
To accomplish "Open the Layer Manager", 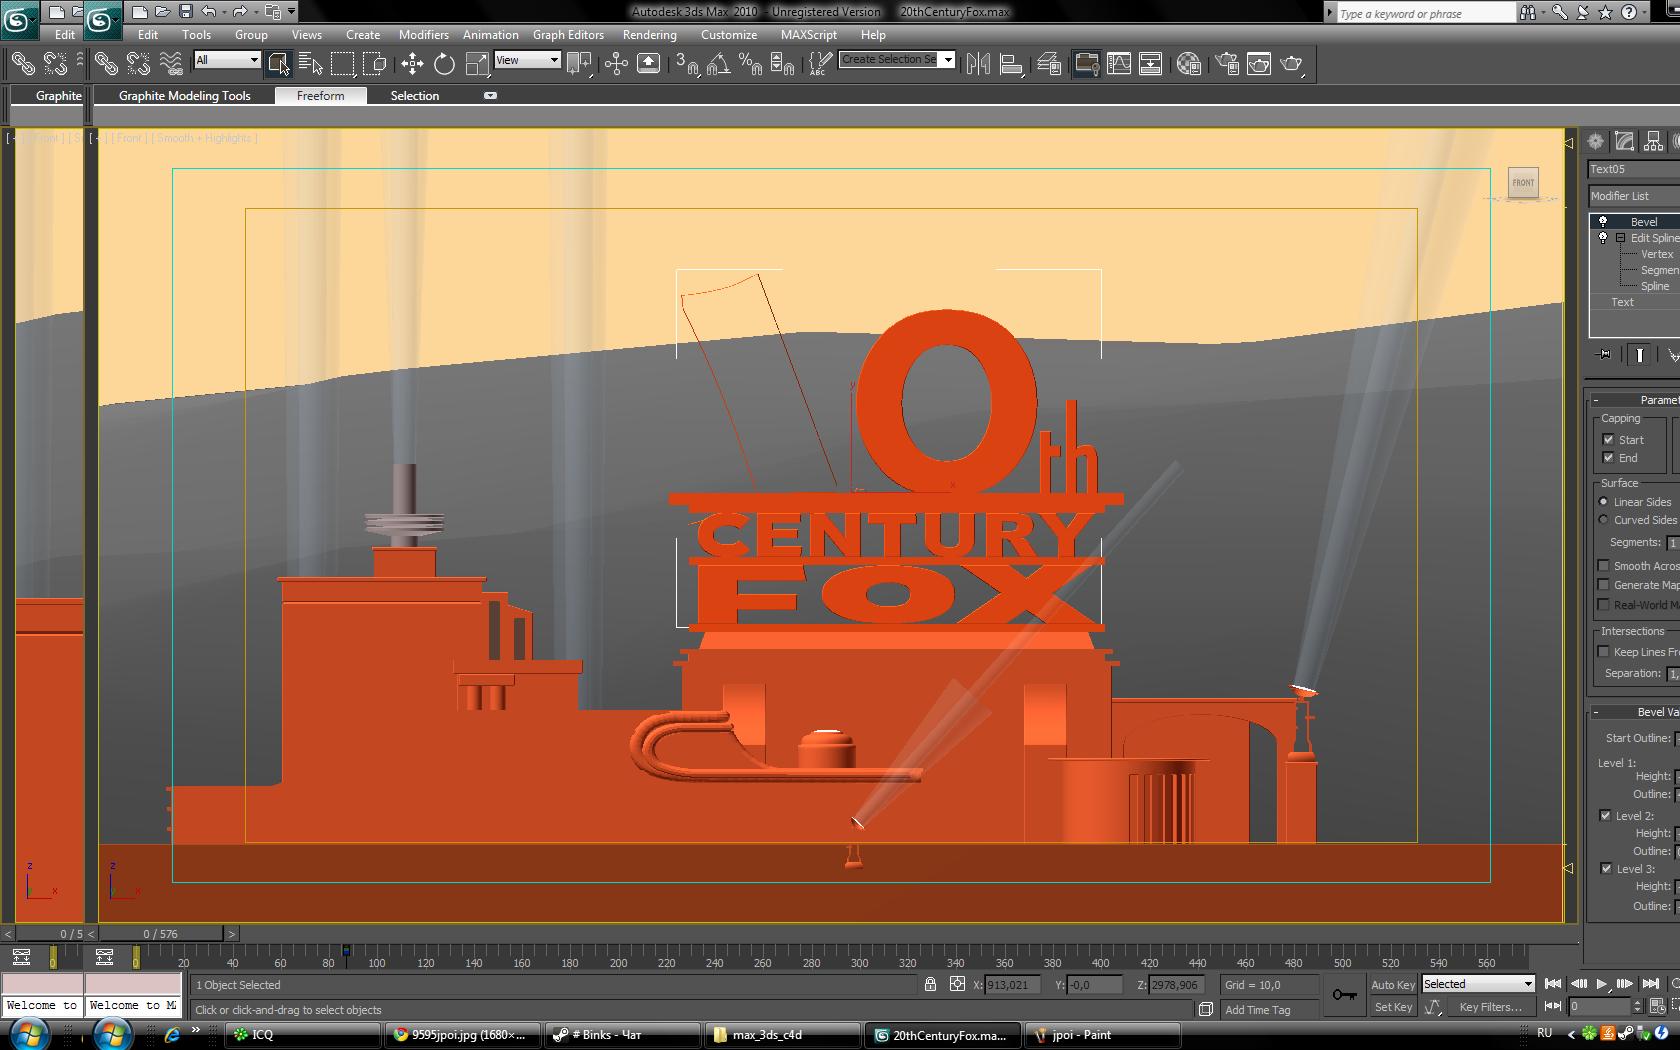I will click(1049, 64).
